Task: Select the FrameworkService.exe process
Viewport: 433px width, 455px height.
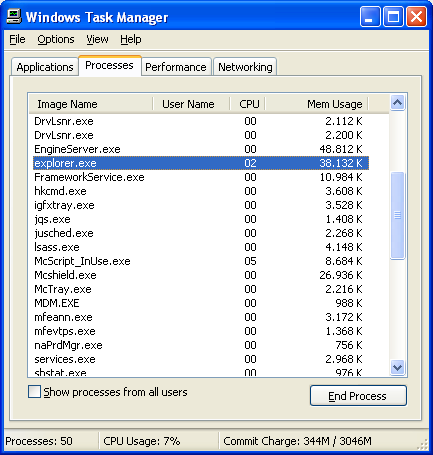Action: point(201,177)
